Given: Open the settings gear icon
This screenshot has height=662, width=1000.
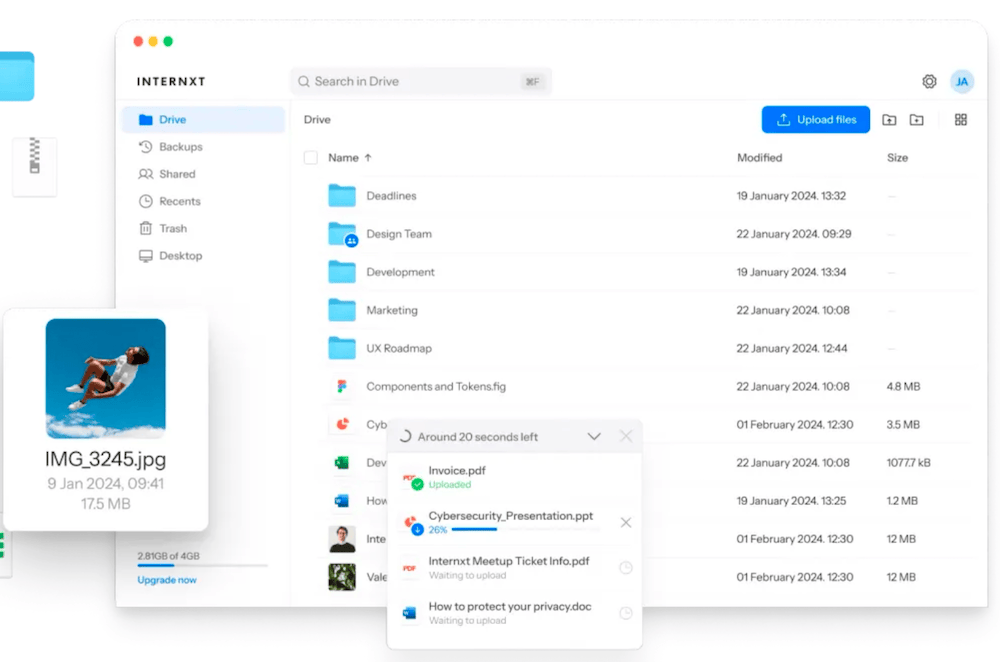Looking at the screenshot, I should click(x=929, y=82).
